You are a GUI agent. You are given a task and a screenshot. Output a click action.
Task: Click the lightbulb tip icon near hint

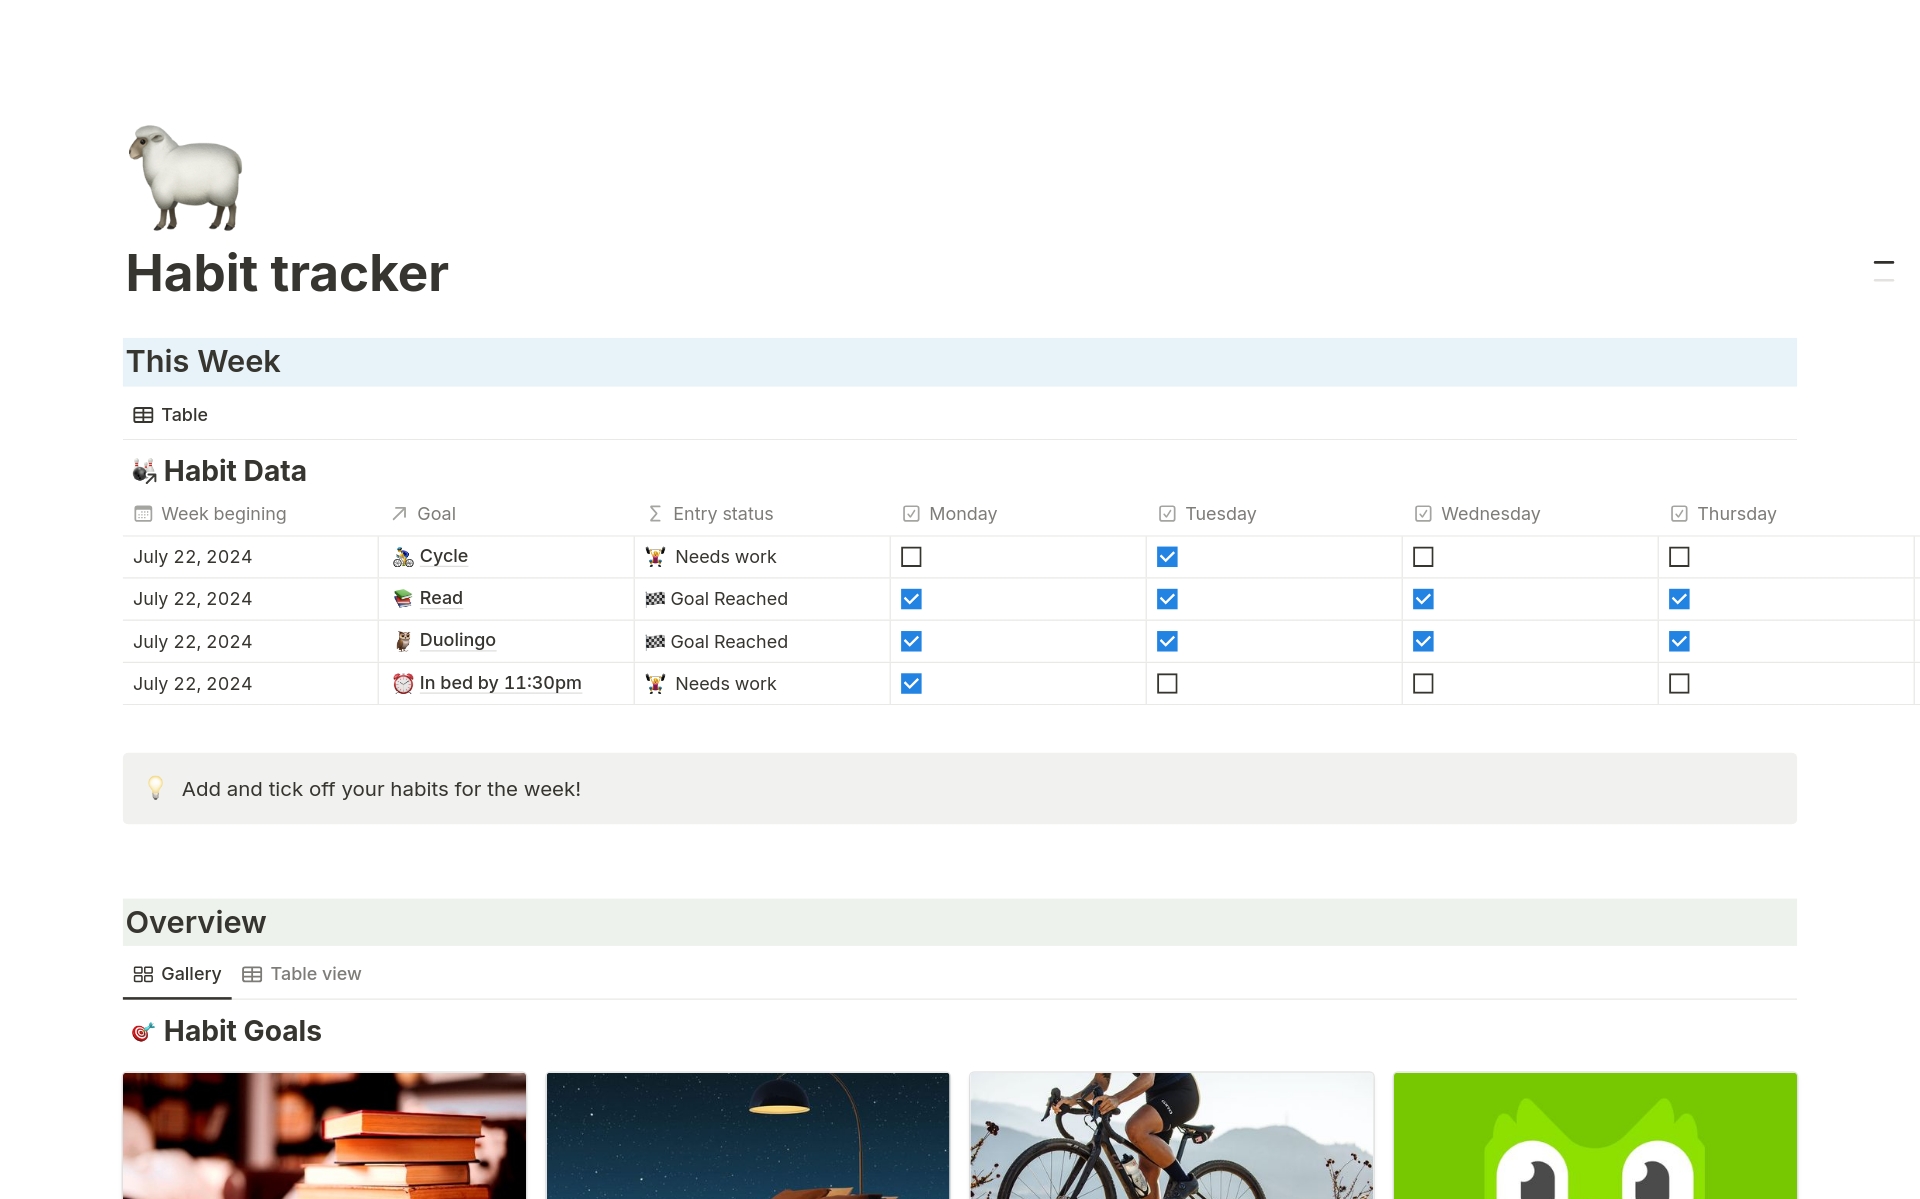(x=156, y=789)
